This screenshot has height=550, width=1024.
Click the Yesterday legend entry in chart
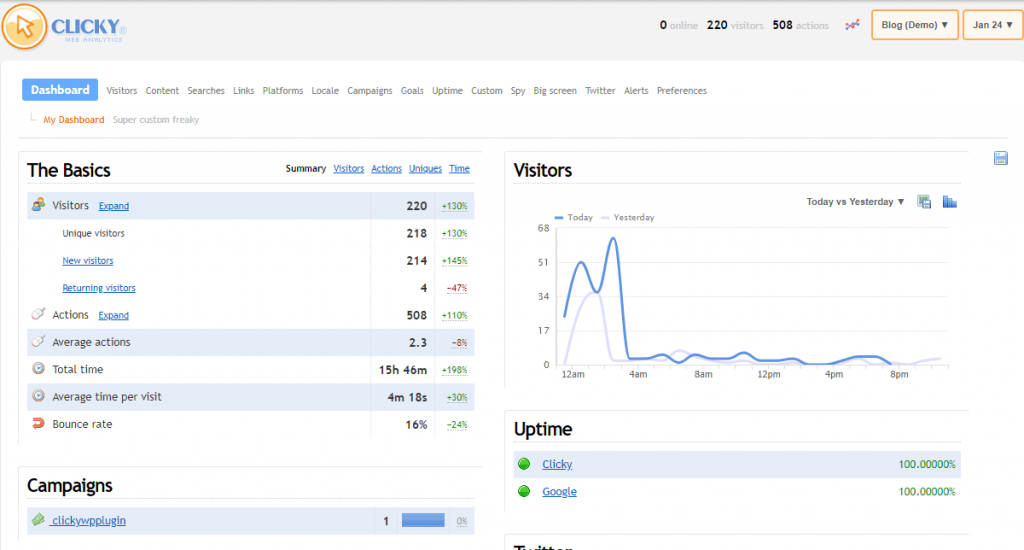[x=628, y=218]
